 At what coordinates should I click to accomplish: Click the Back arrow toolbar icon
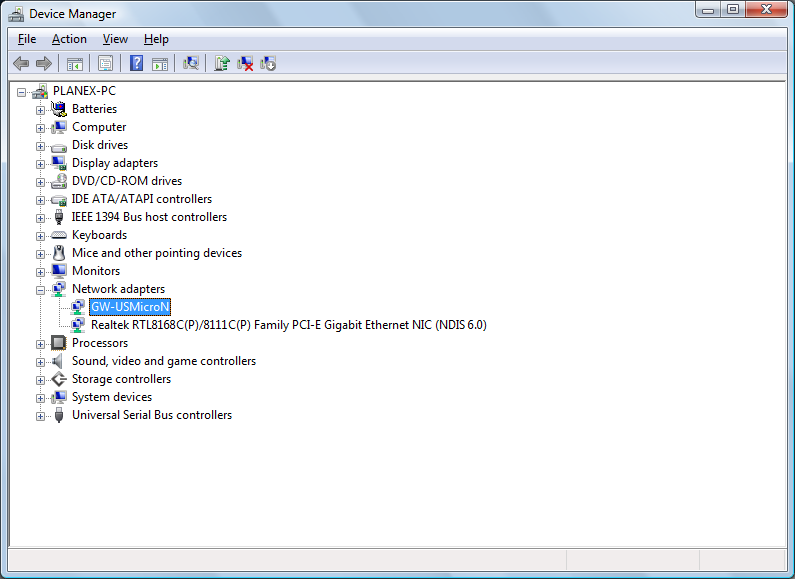coord(21,63)
